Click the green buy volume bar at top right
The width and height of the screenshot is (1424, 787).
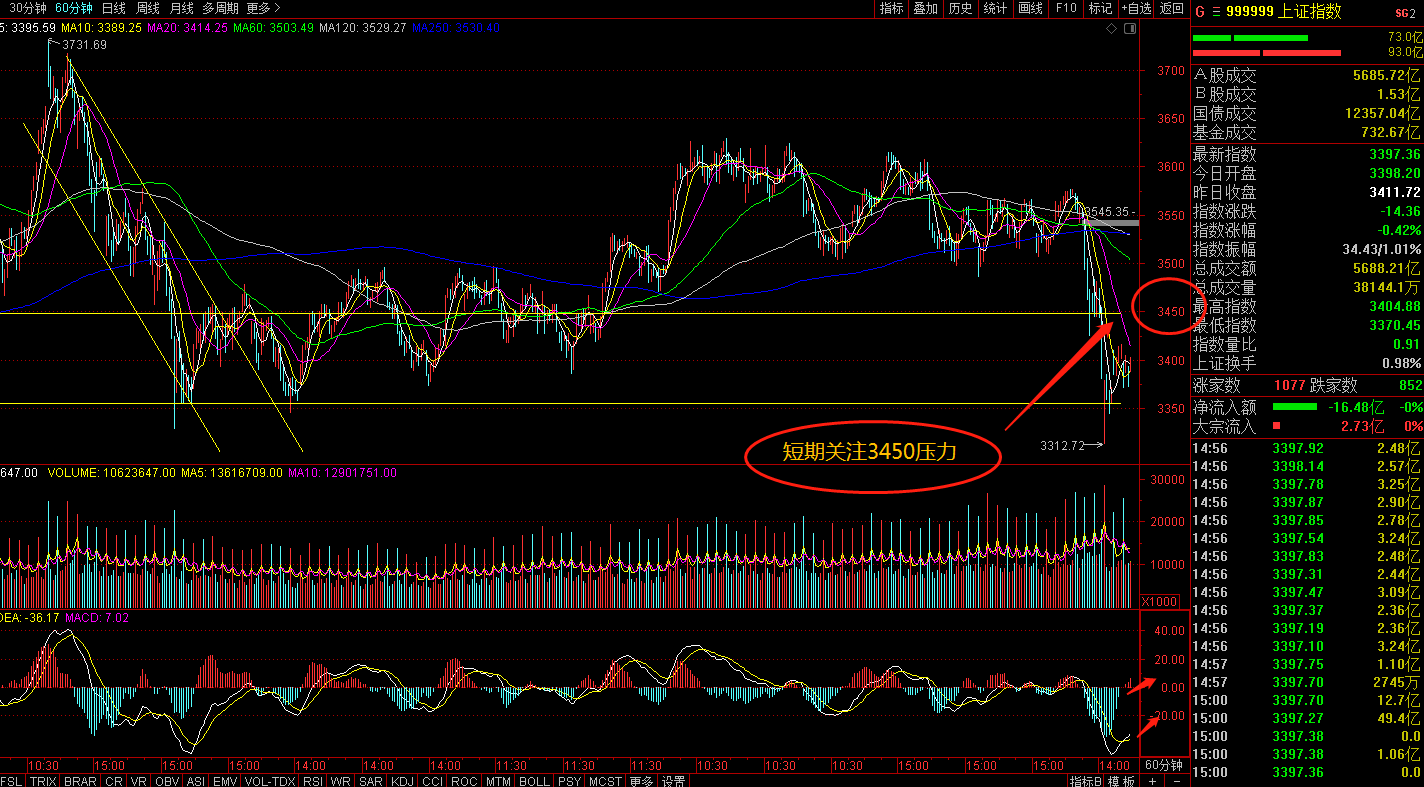[1250, 38]
